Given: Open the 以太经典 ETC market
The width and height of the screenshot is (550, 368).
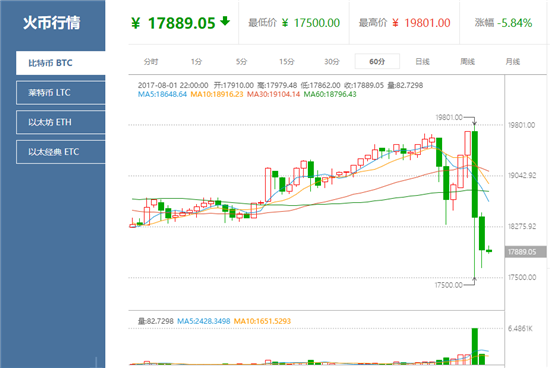Looking at the screenshot, I should pyautogui.click(x=61, y=152).
